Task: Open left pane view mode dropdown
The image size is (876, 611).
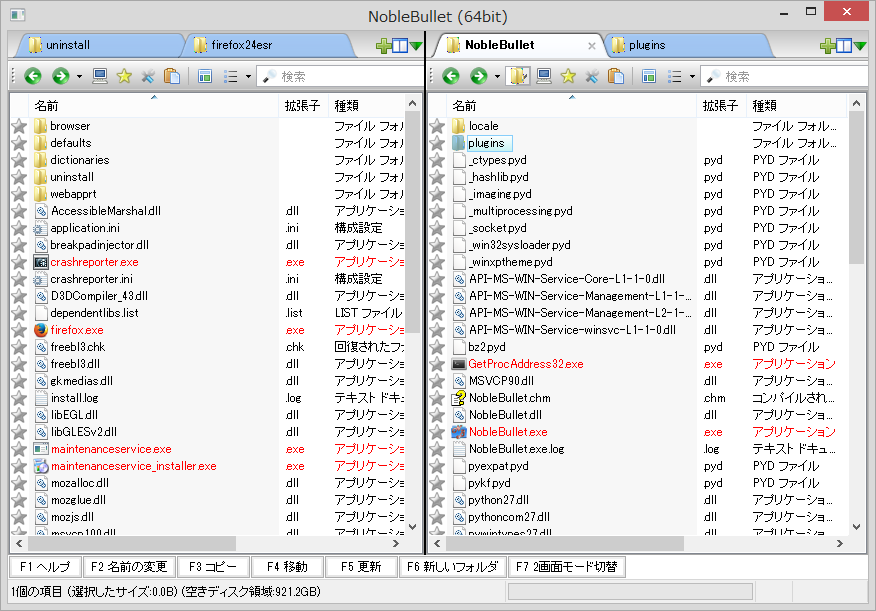Action: pyautogui.click(x=248, y=77)
